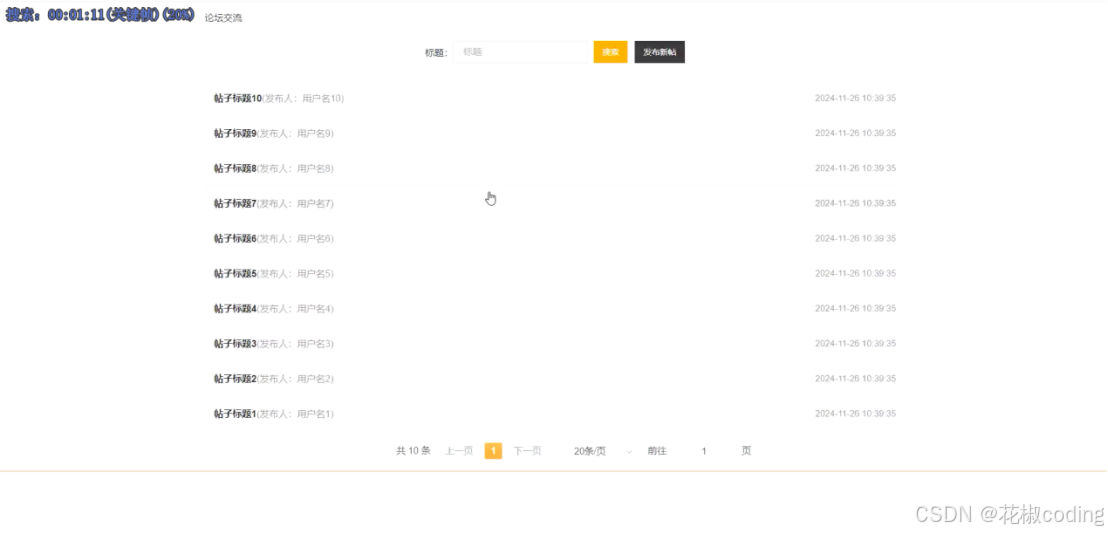Image resolution: width=1108 pixels, height=534 pixels.
Task: Click publisher text 用户名6
Action: (x=313, y=239)
